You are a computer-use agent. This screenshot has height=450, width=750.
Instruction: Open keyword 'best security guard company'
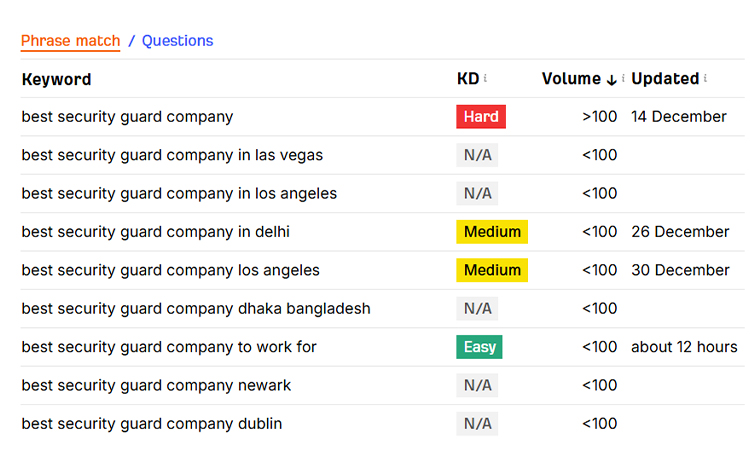pyautogui.click(x=127, y=117)
